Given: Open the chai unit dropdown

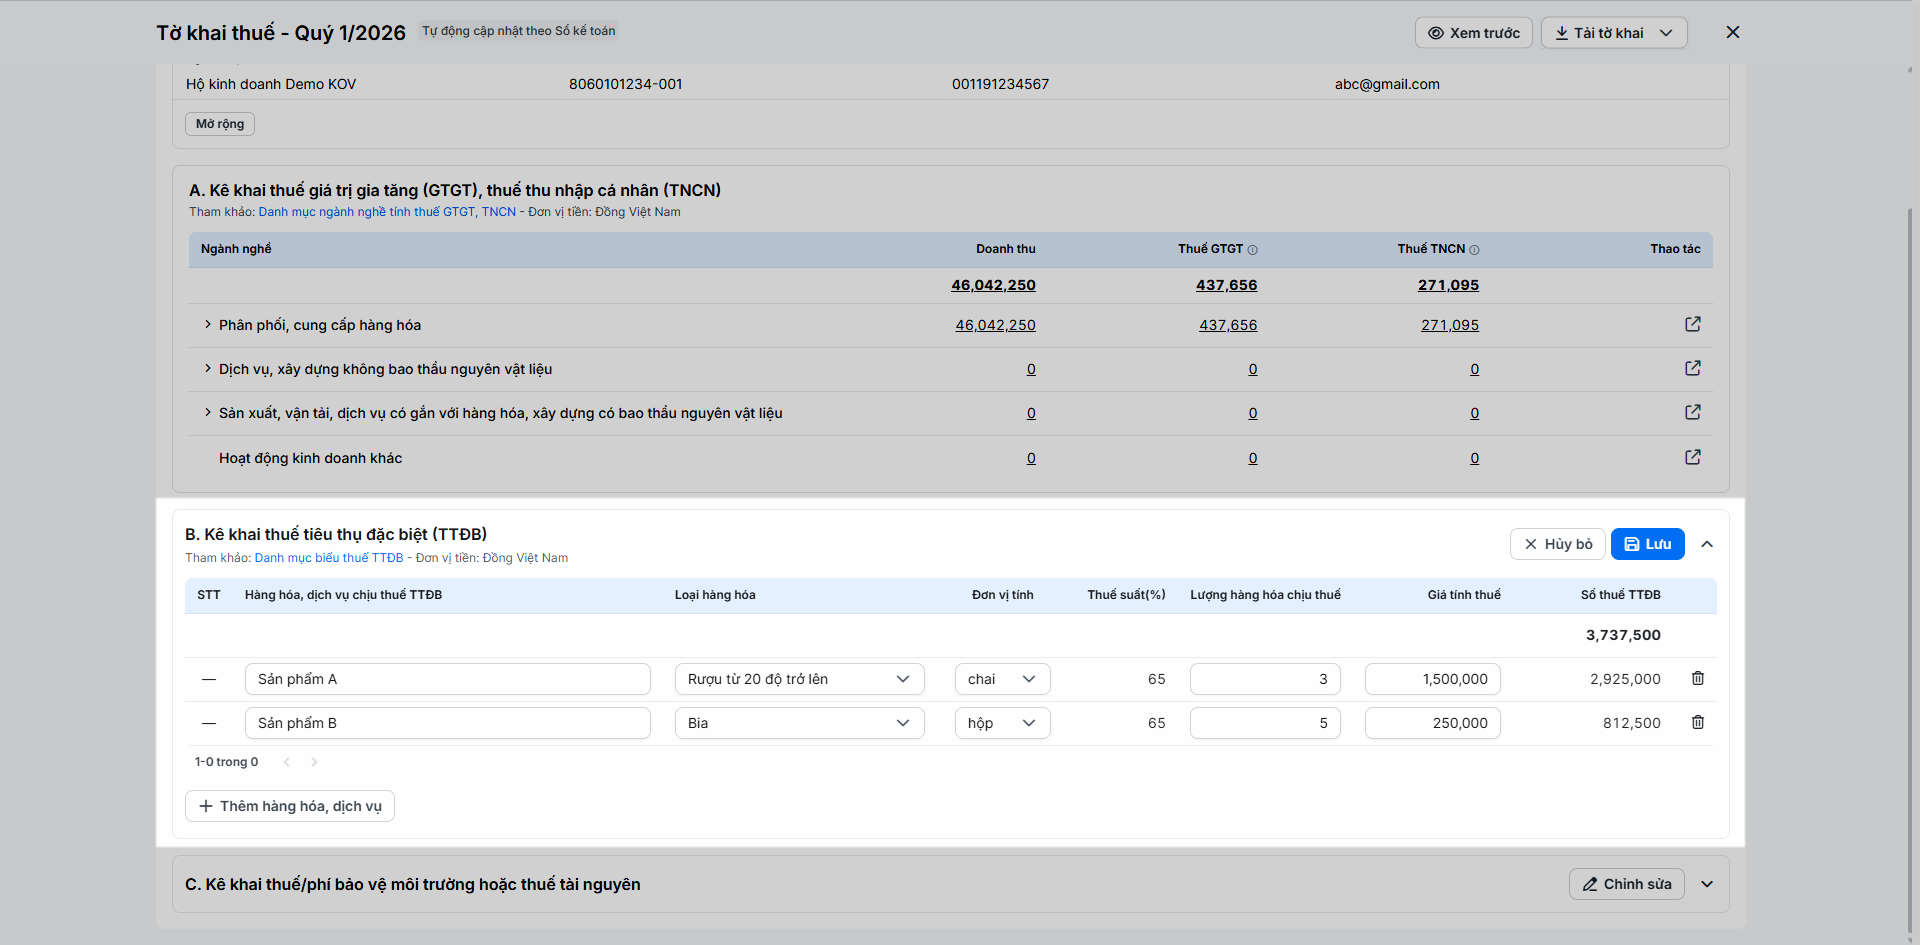Looking at the screenshot, I should [1002, 679].
